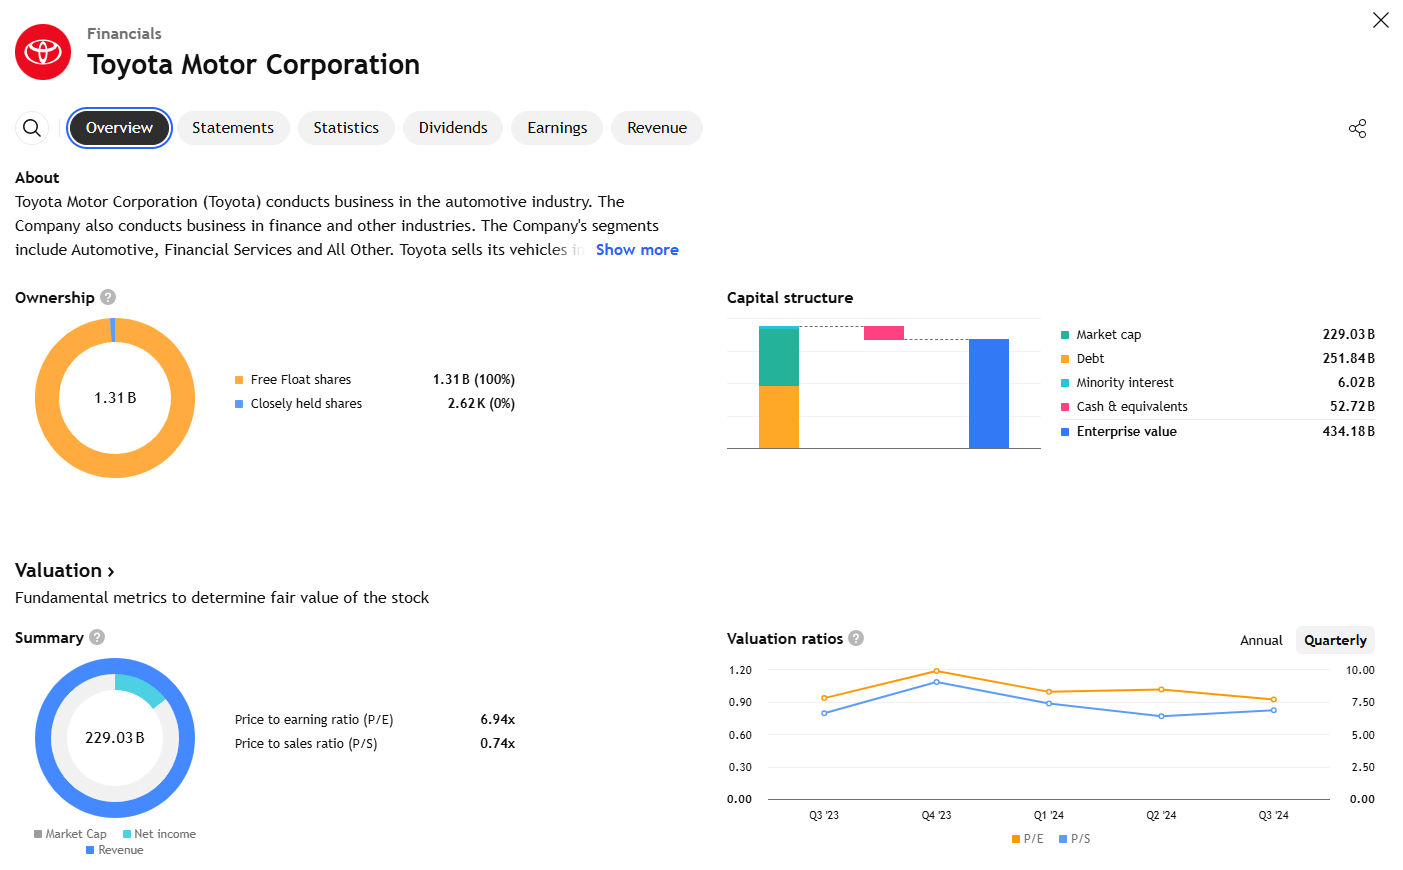Click the Debt 251.84 B value
The height and width of the screenshot is (870, 1403).
(1348, 359)
